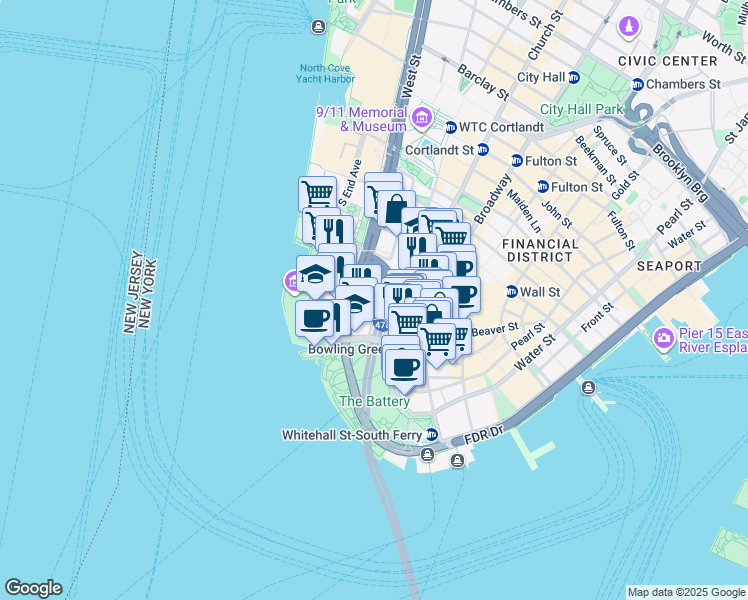This screenshot has width=748, height=600.
Task: Click the Broadway street label
Action: pos(492,199)
